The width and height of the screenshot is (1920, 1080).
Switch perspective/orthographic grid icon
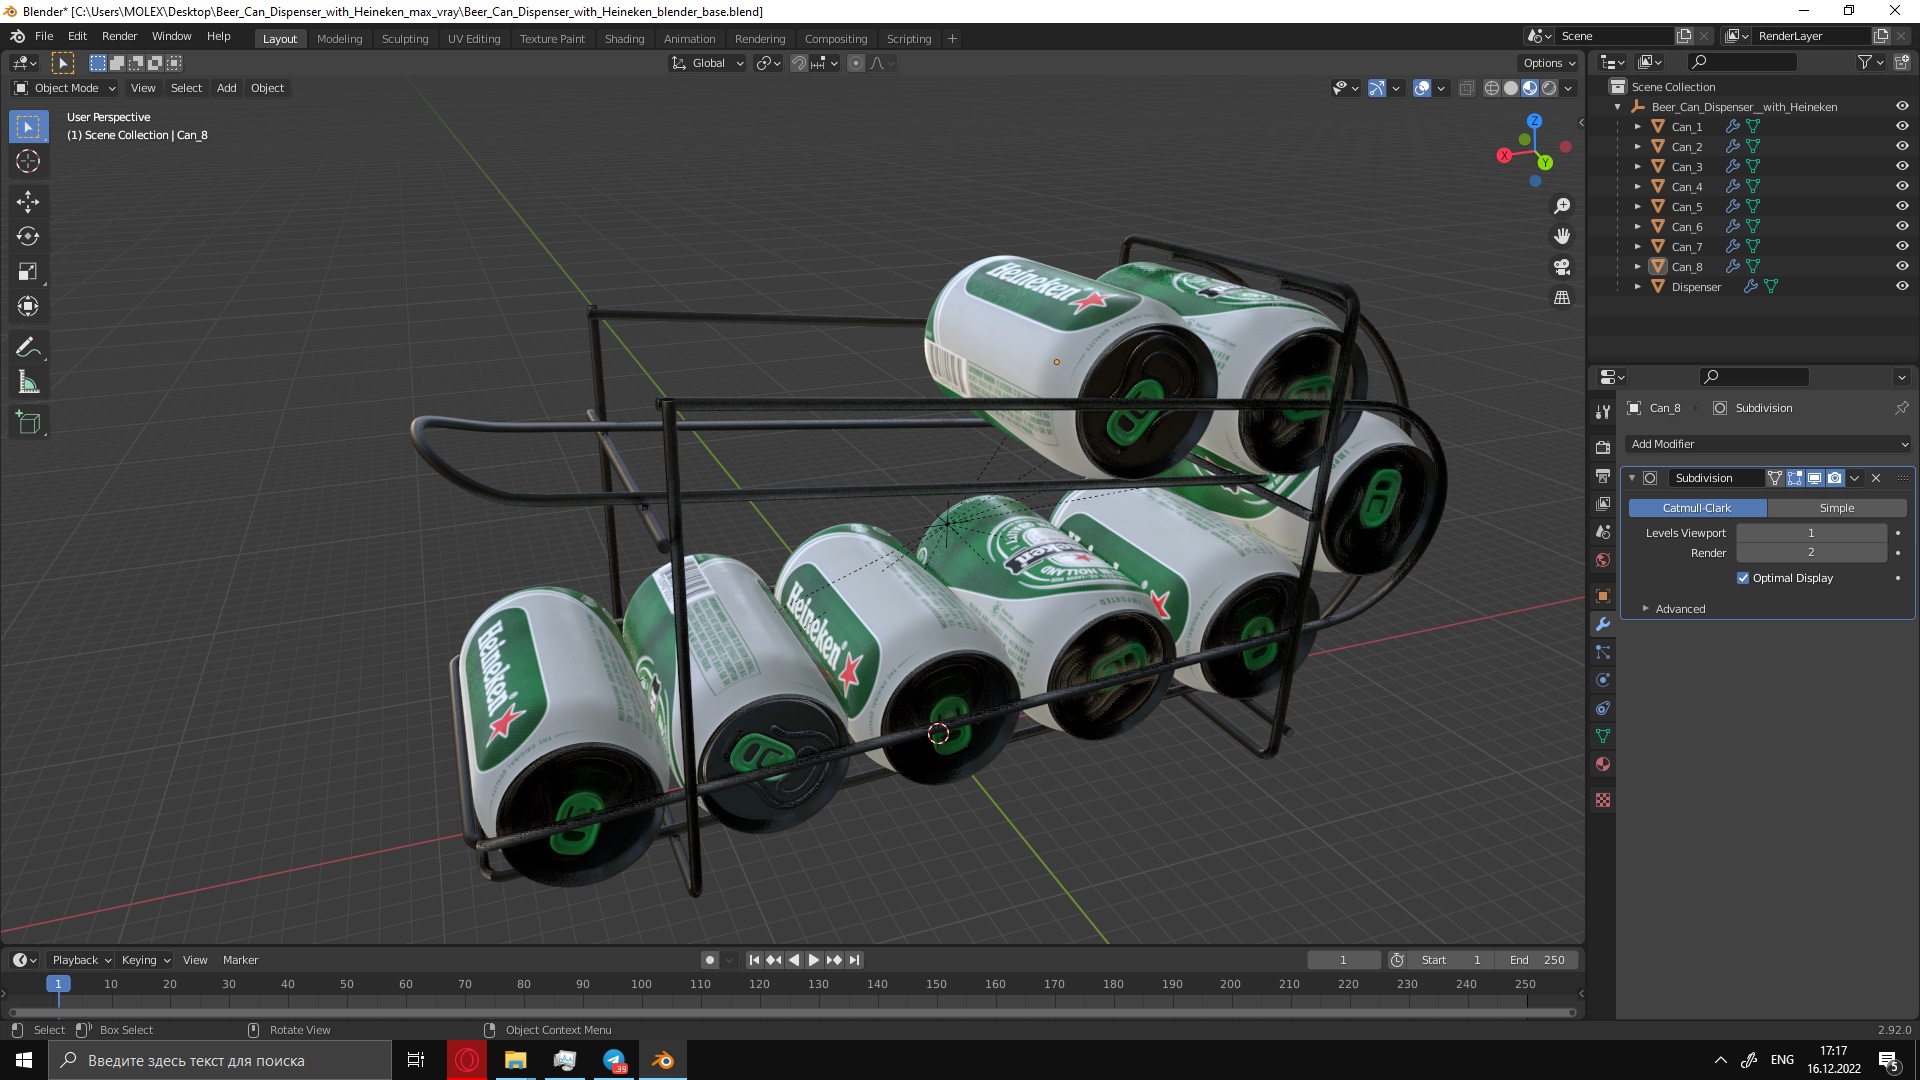click(x=1562, y=298)
